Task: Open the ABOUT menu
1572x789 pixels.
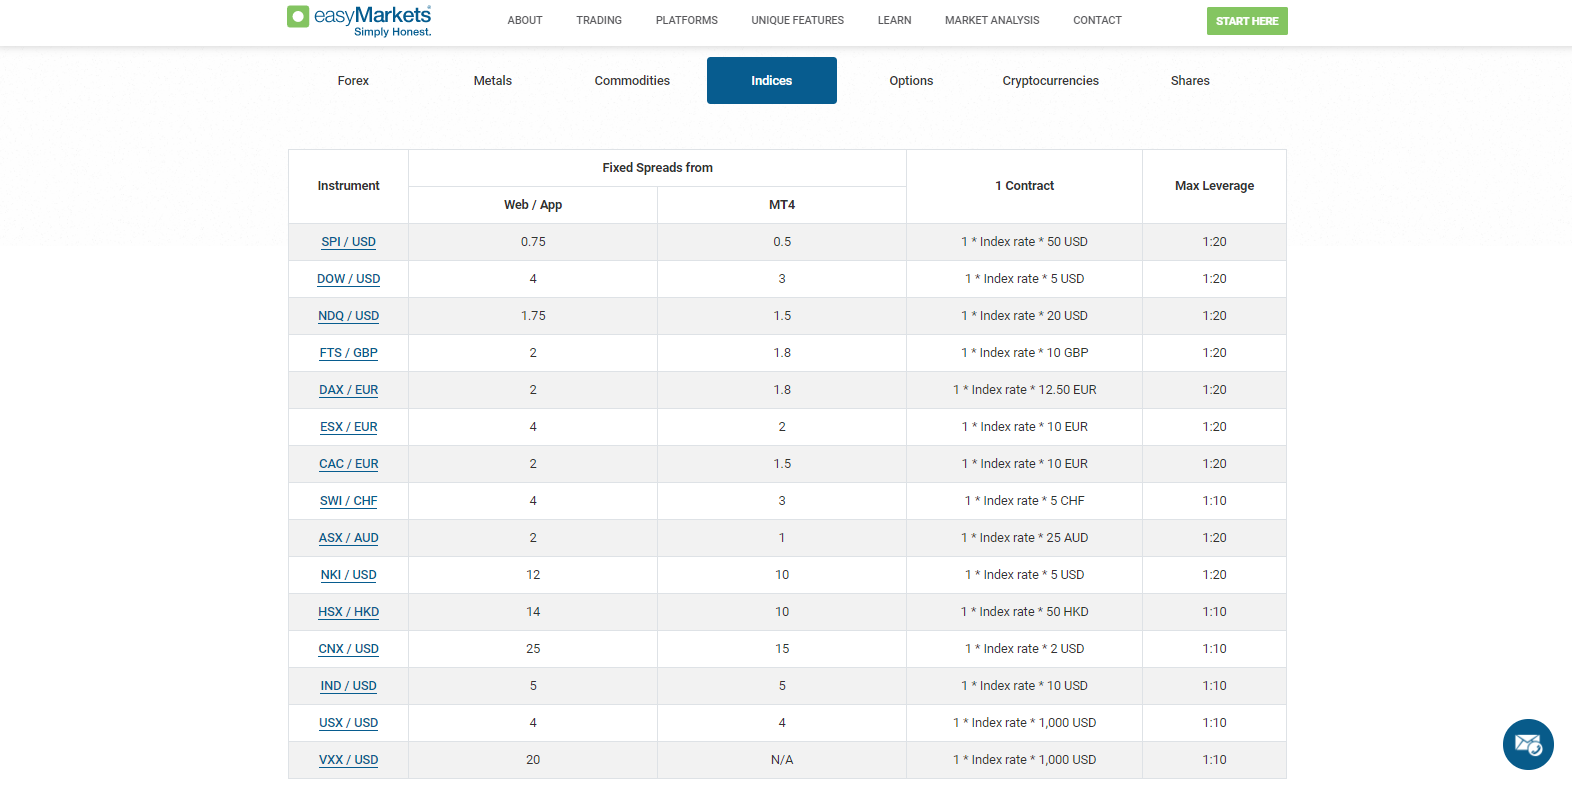Action: tap(525, 20)
